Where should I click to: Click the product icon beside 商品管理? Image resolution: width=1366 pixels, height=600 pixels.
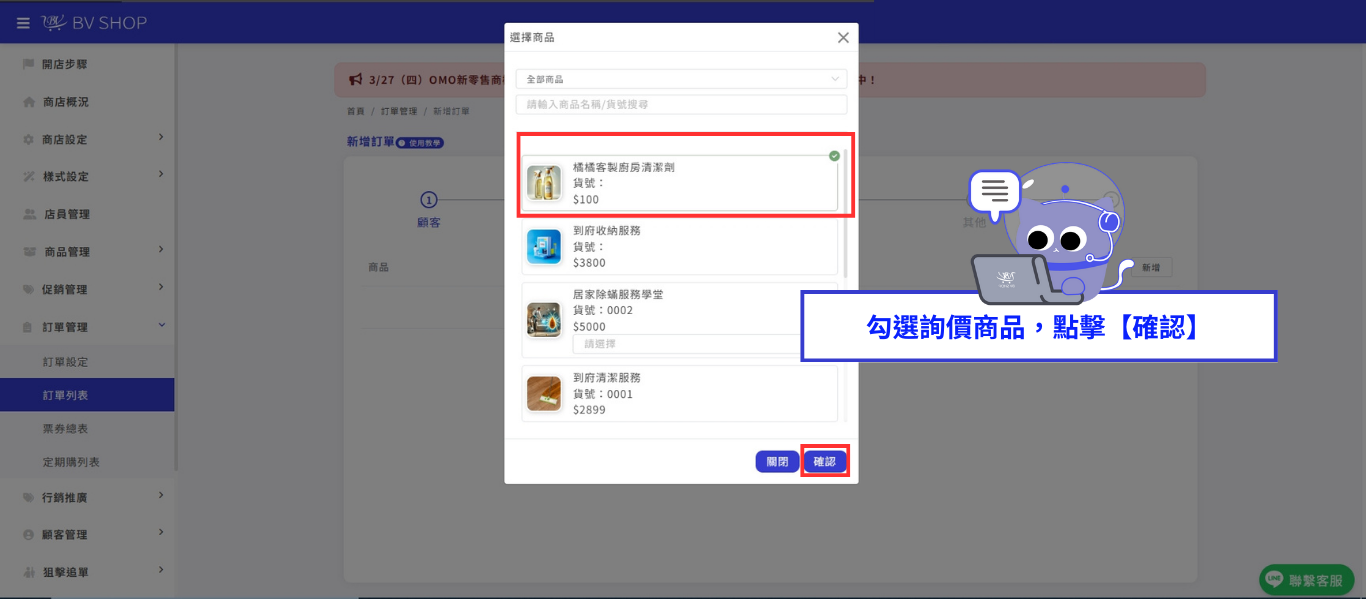(x=28, y=251)
